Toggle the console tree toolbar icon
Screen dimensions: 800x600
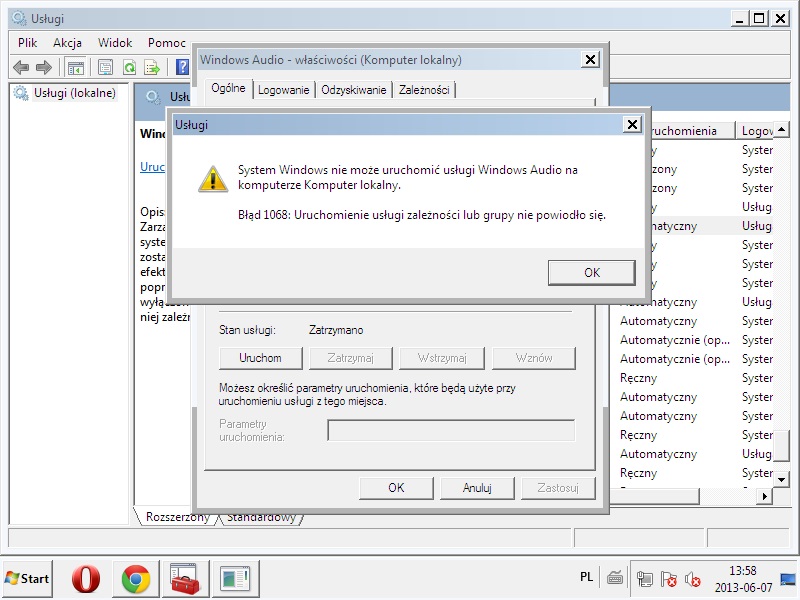[76, 67]
